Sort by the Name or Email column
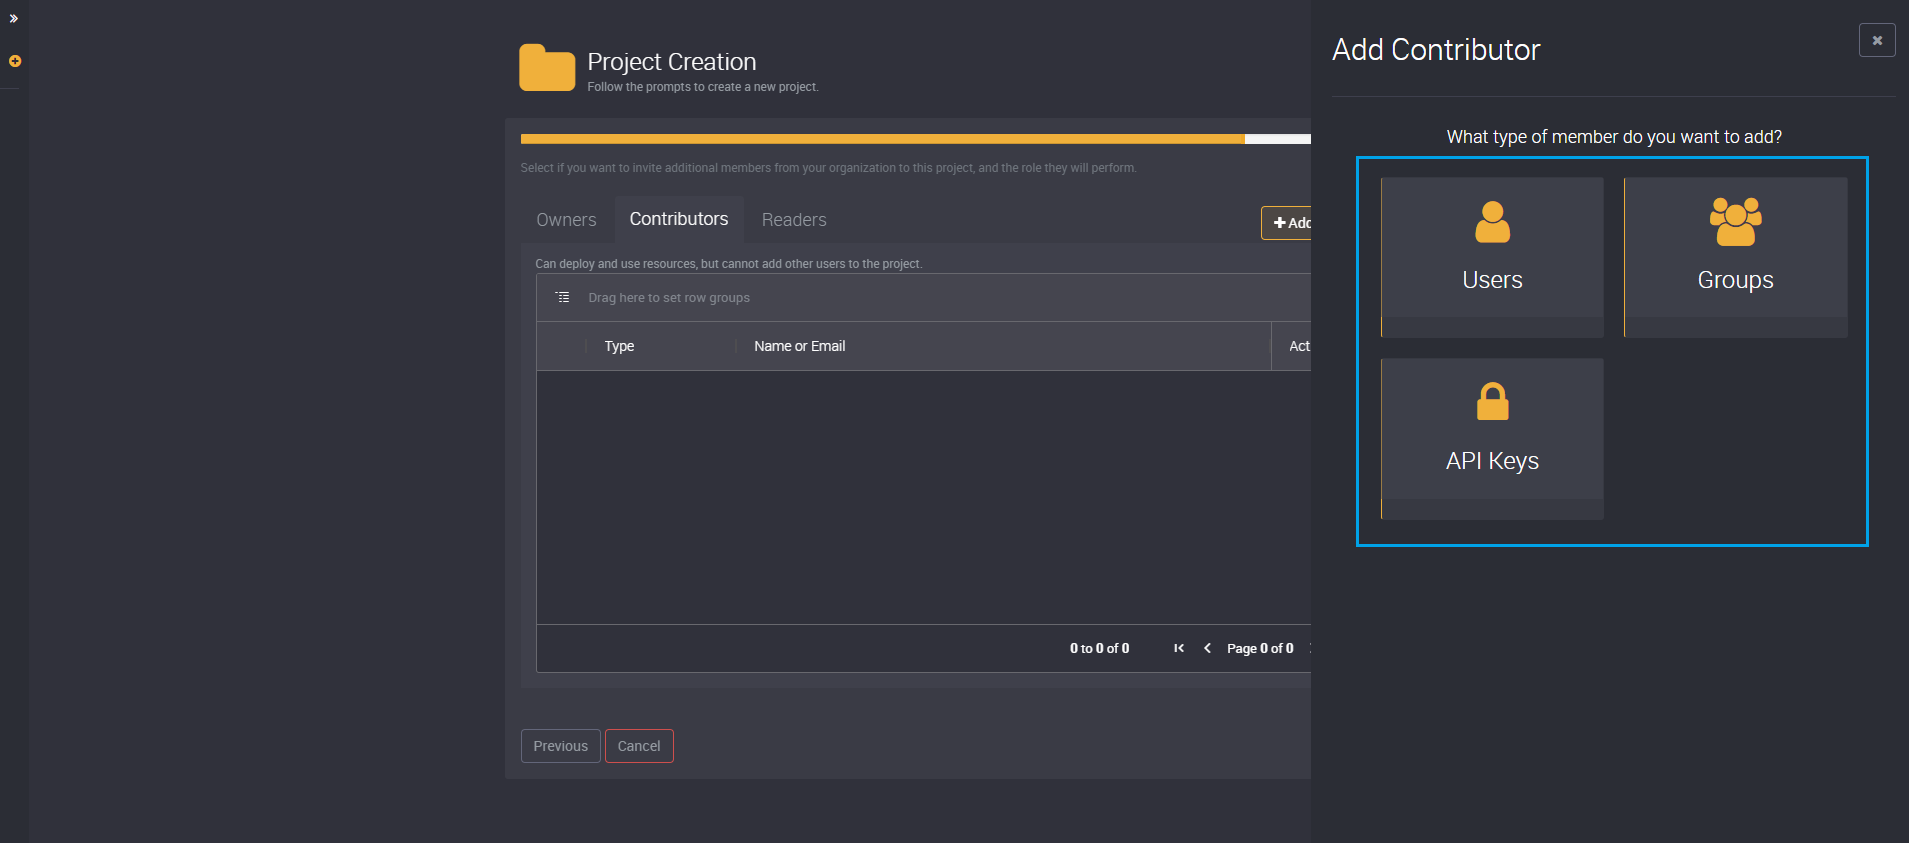The height and width of the screenshot is (843, 1909). (x=800, y=346)
